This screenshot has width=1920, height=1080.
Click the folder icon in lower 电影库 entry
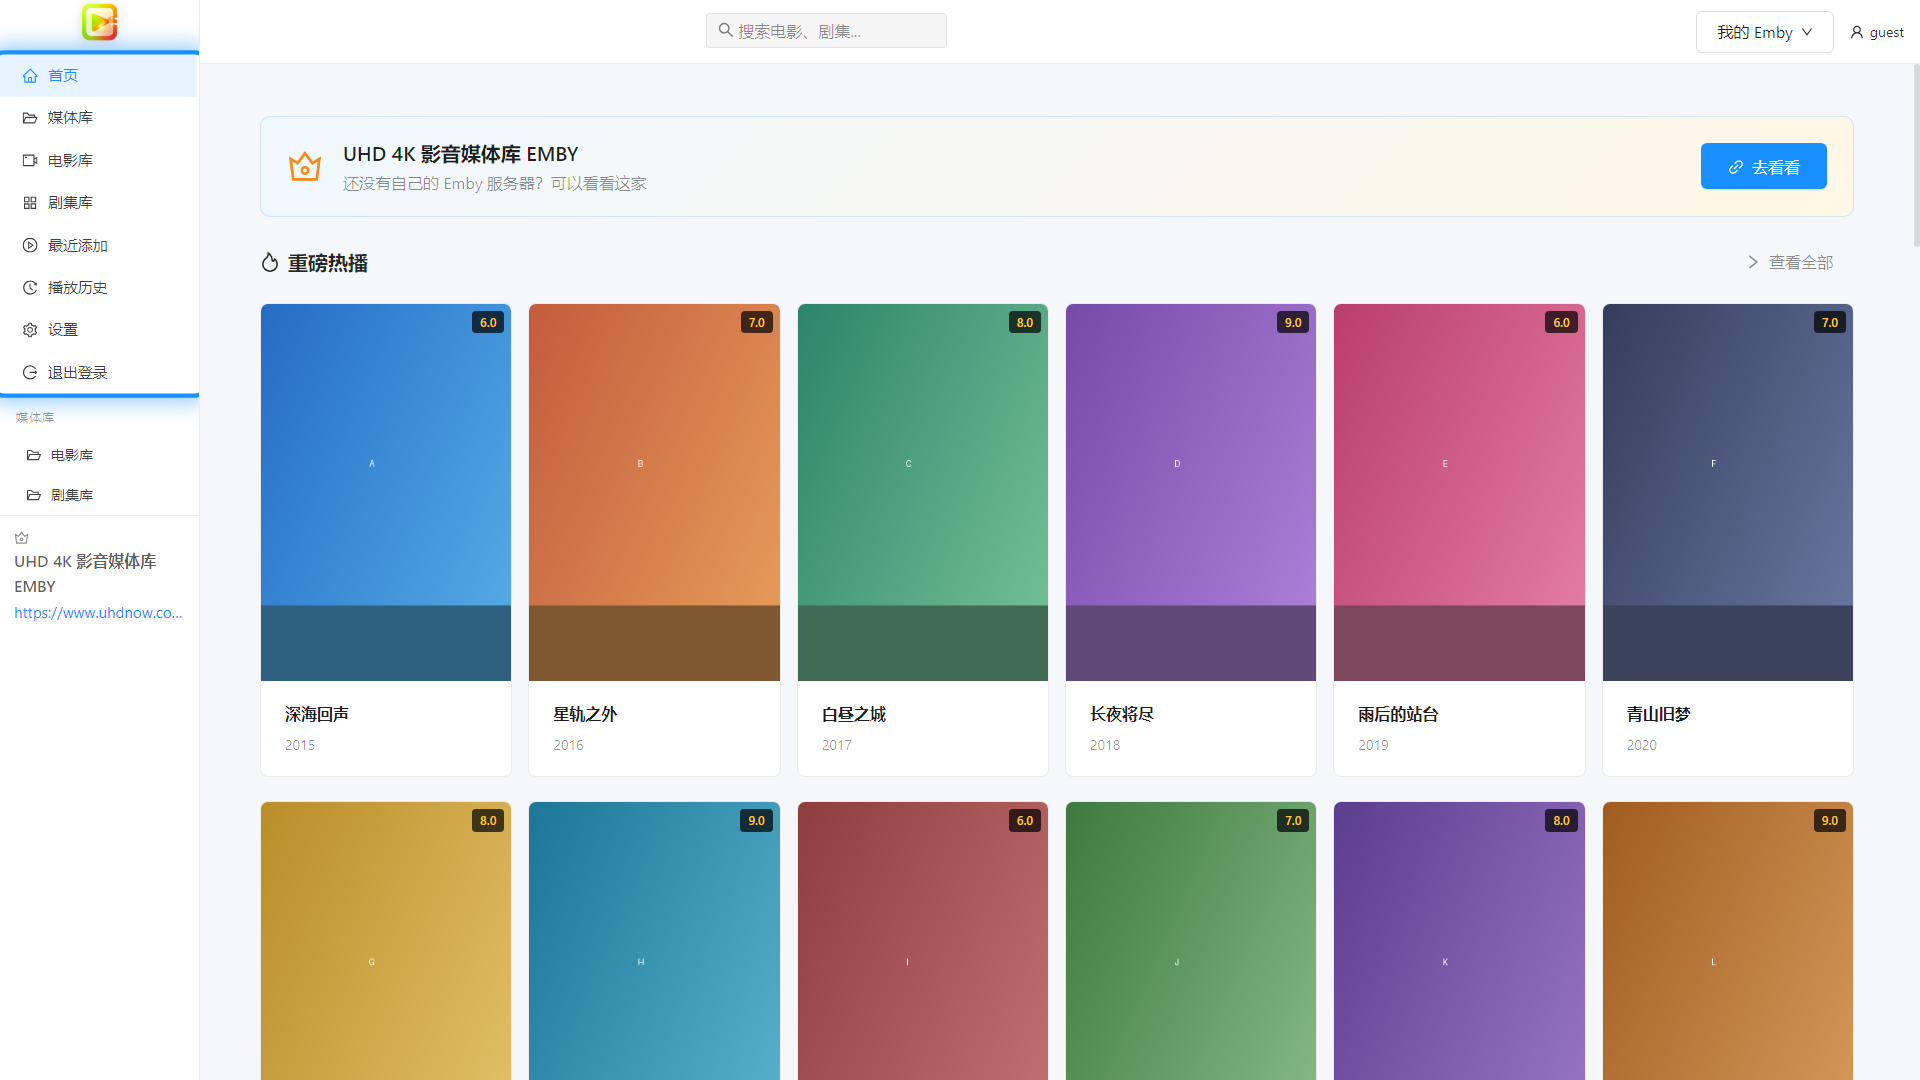[34, 455]
